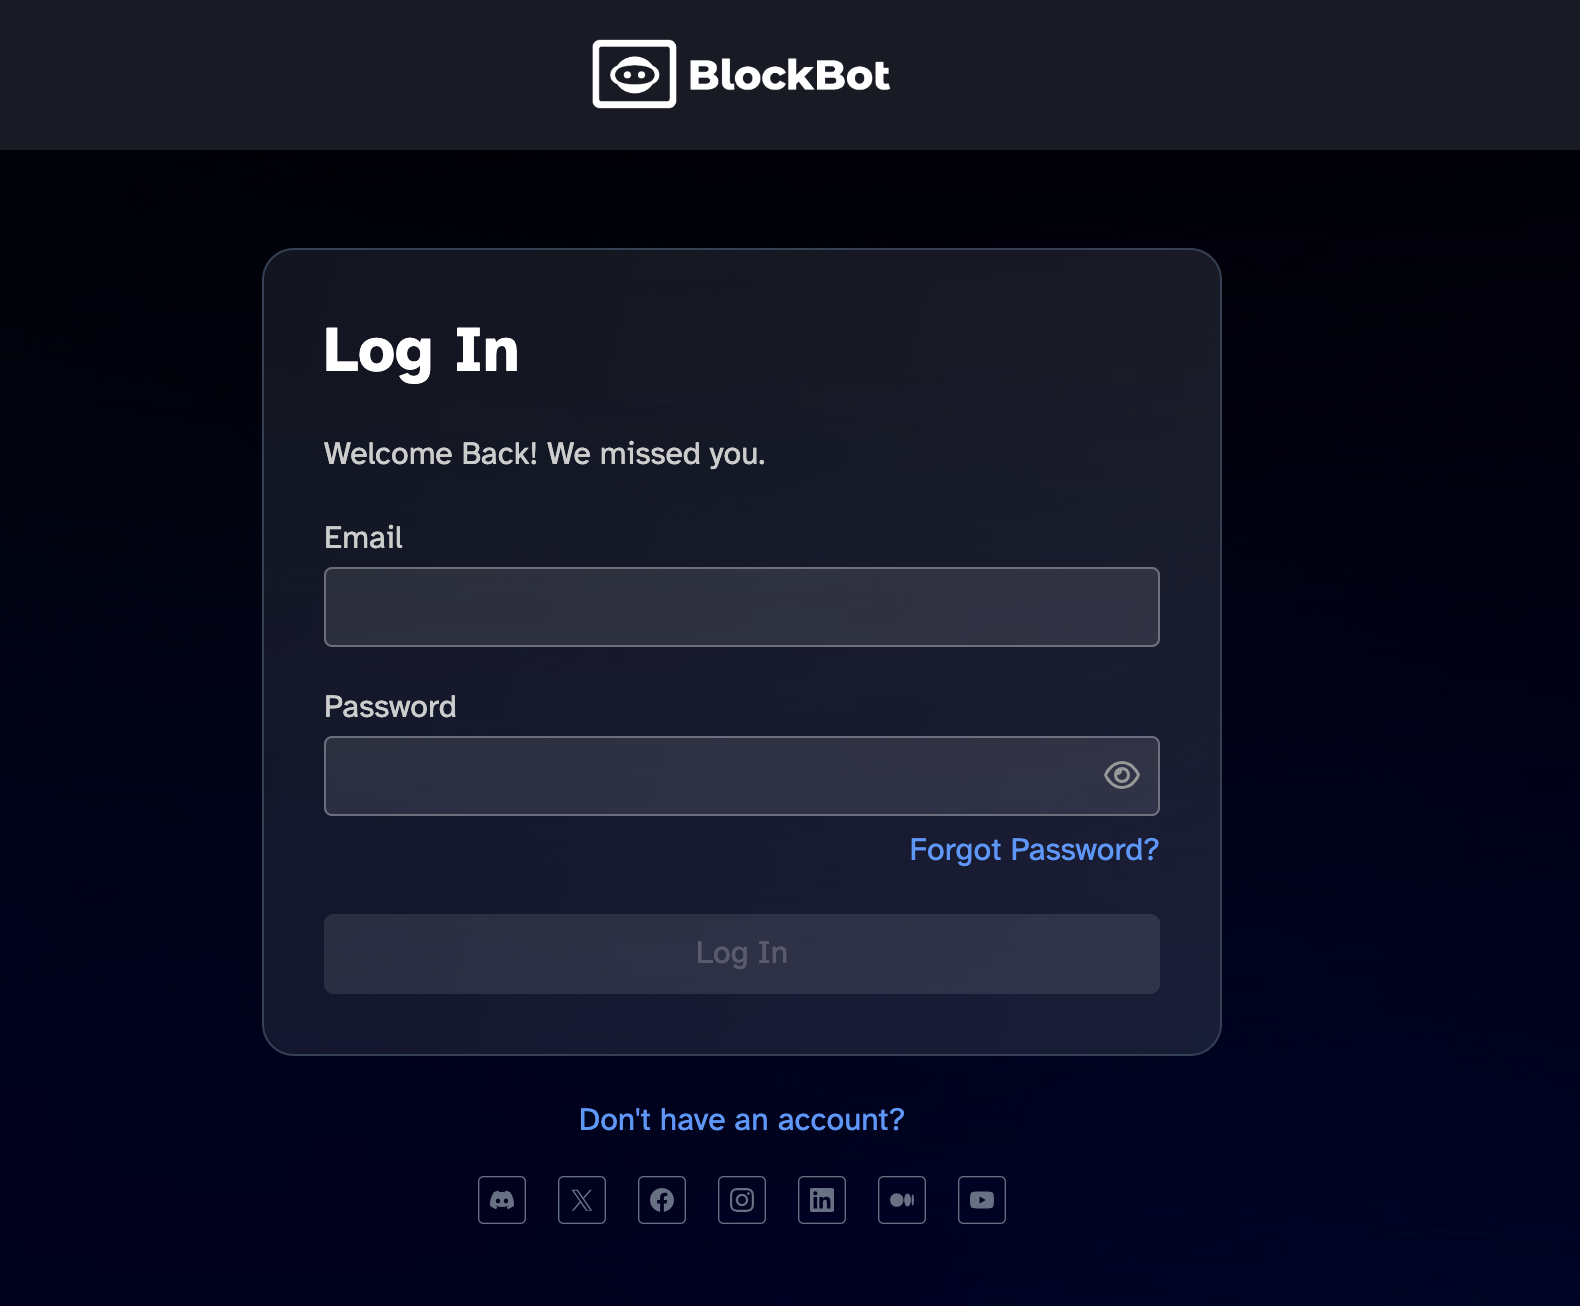Open the Discord social icon
This screenshot has height=1306, width=1580.
click(501, 1200)
